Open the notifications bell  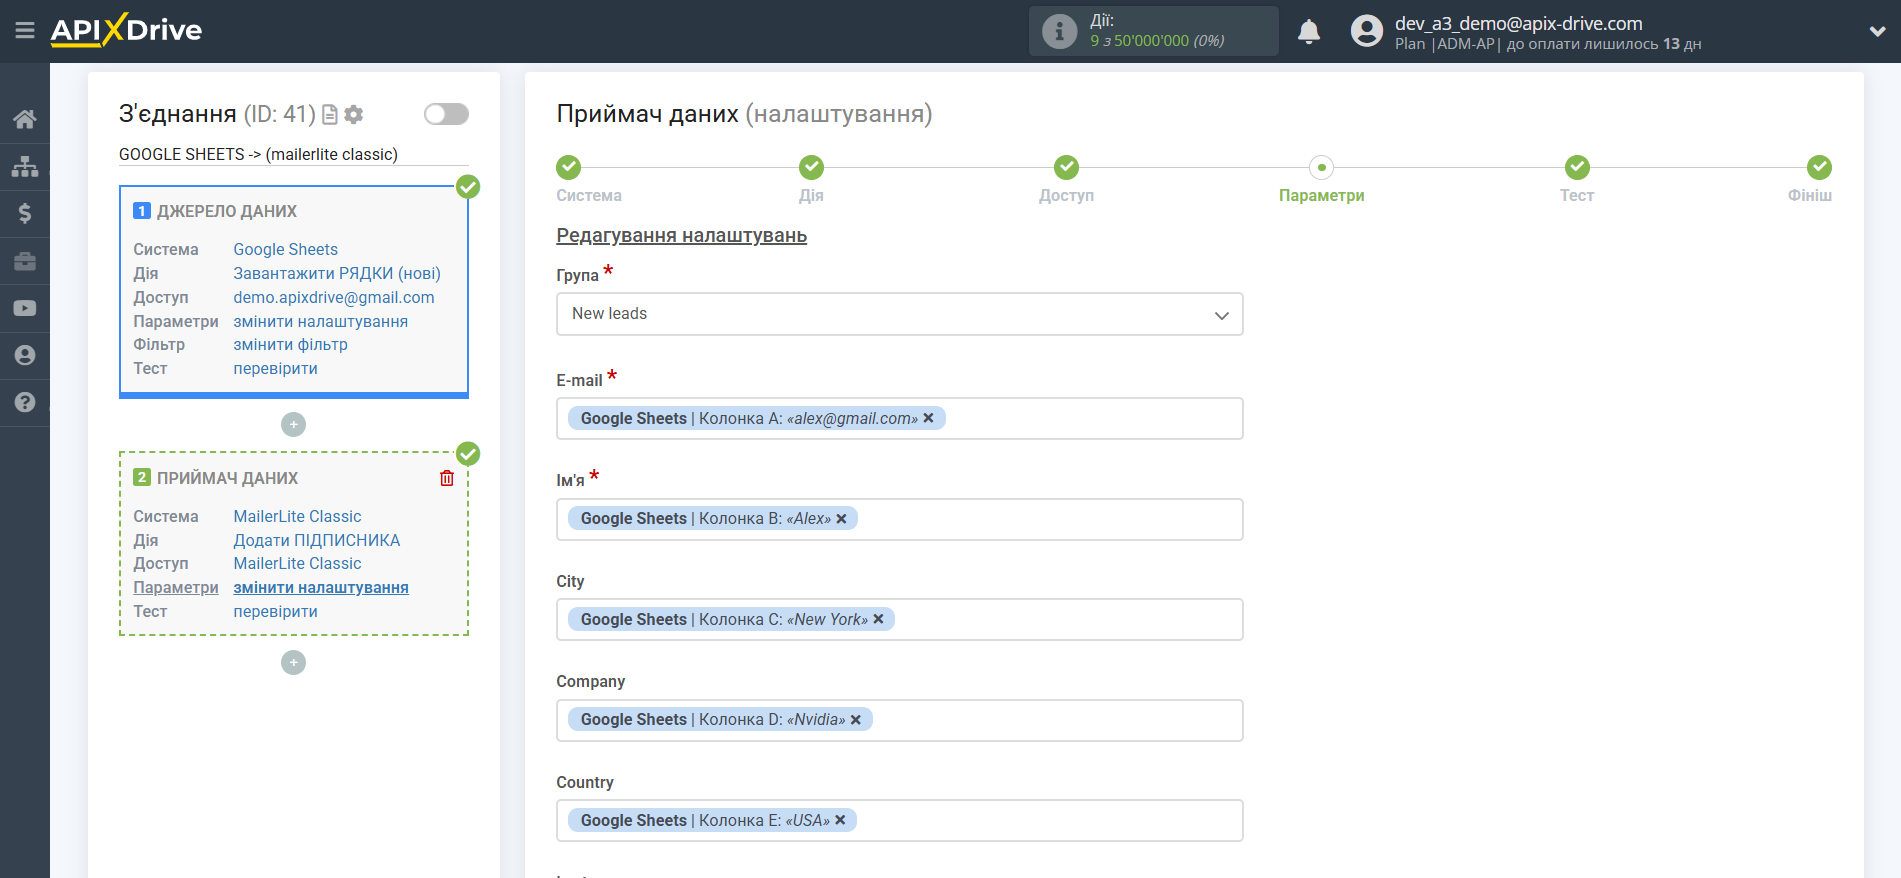(x=1309, y=32)
